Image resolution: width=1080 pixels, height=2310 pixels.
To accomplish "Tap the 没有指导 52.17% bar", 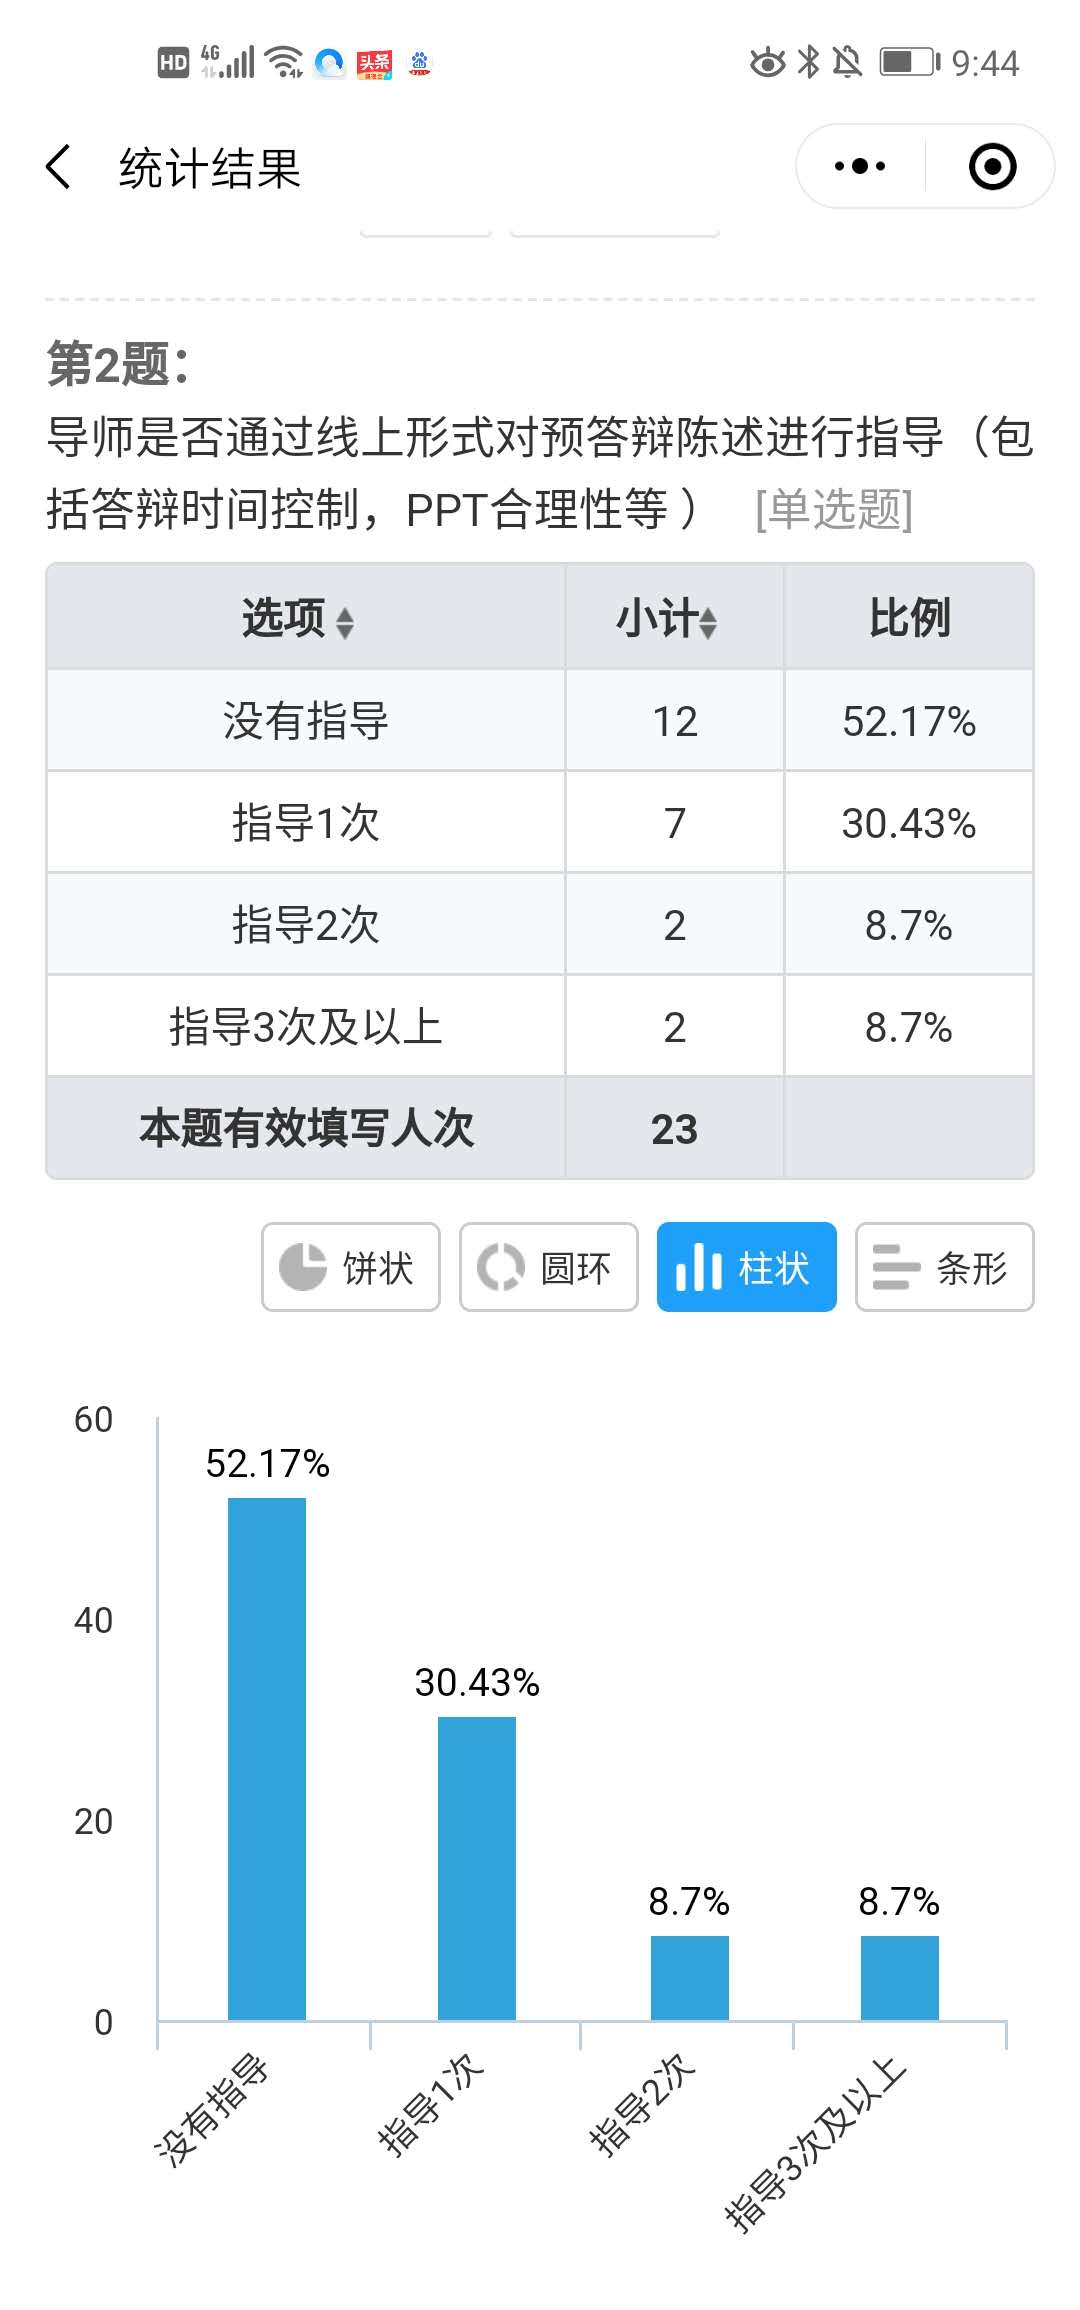I will click(x=267, y=1758).
